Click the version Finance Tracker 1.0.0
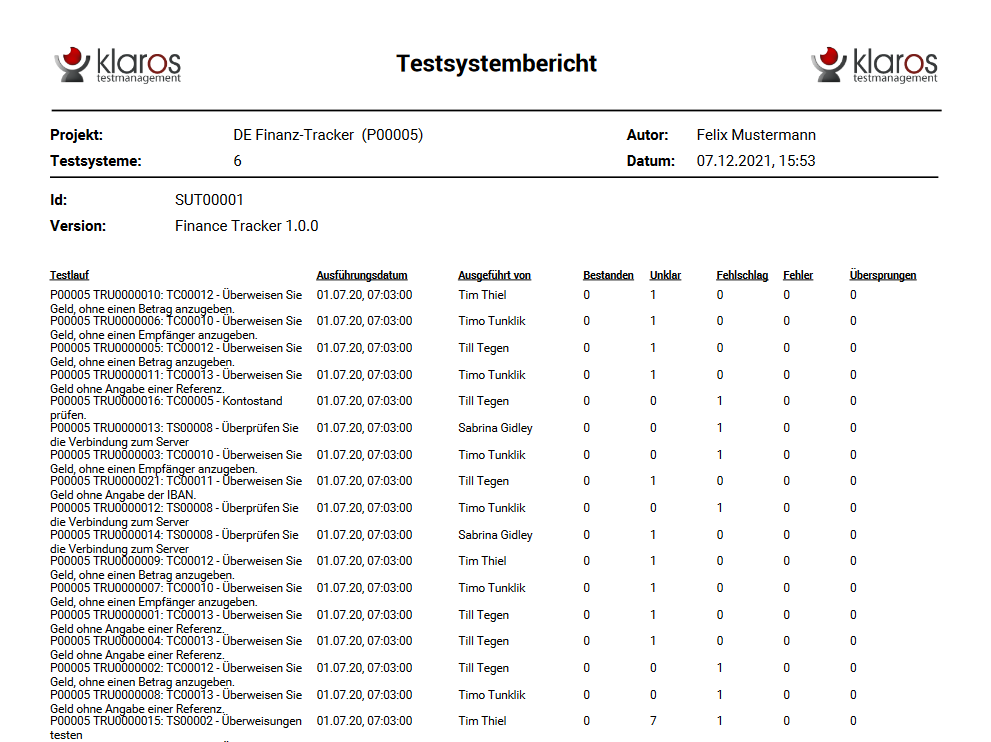Image resolution: width=991 pixels, height=742 pixels. coord(246,226)
